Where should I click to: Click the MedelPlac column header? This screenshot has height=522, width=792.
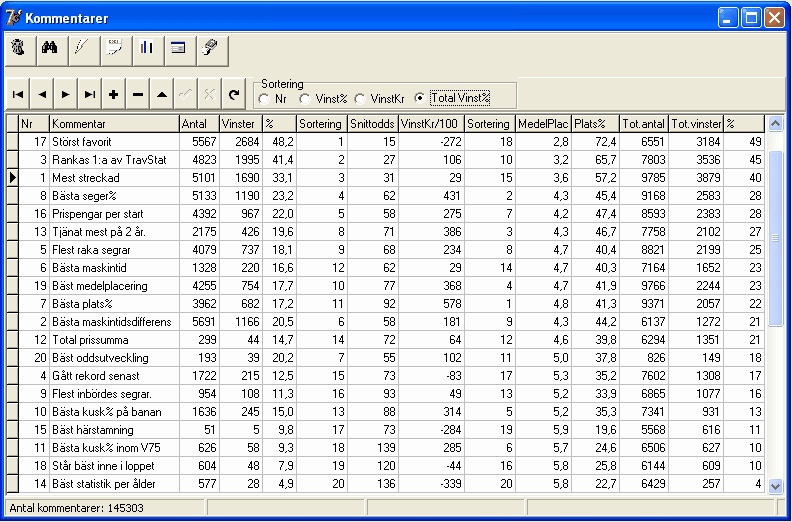click(x=543, y=124)
